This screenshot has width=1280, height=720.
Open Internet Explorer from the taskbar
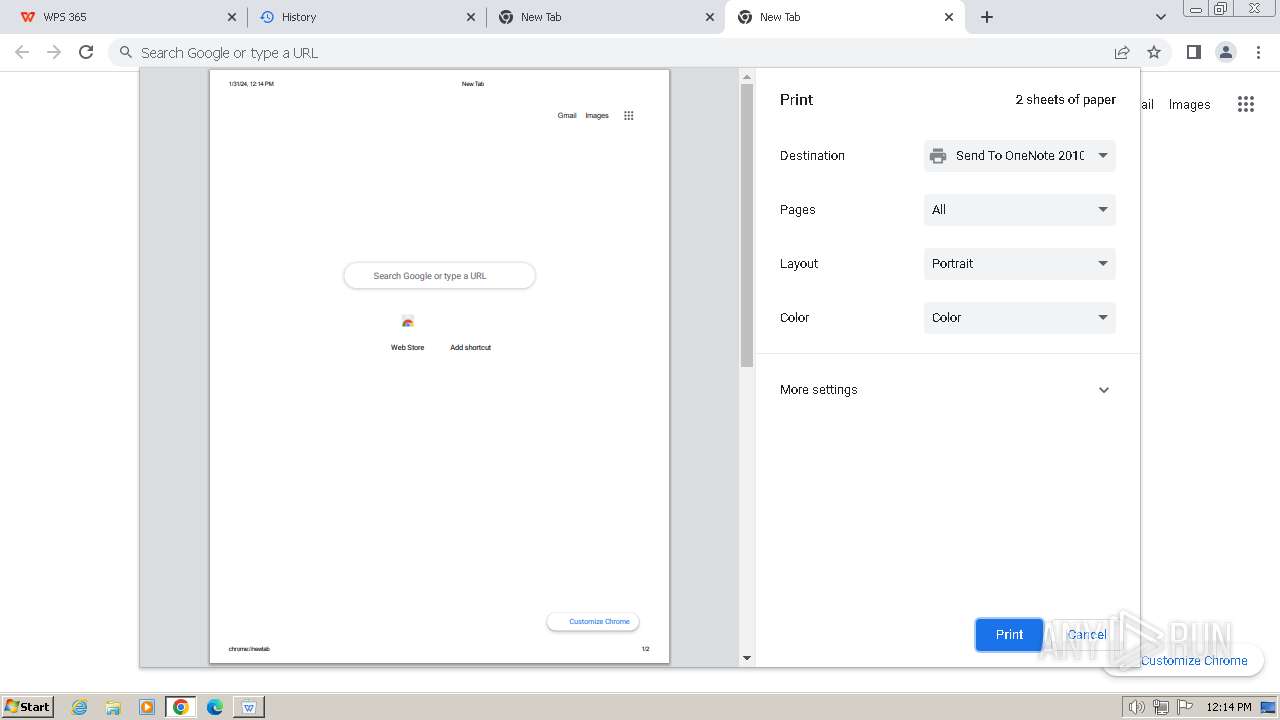click(x=79, y=707)
